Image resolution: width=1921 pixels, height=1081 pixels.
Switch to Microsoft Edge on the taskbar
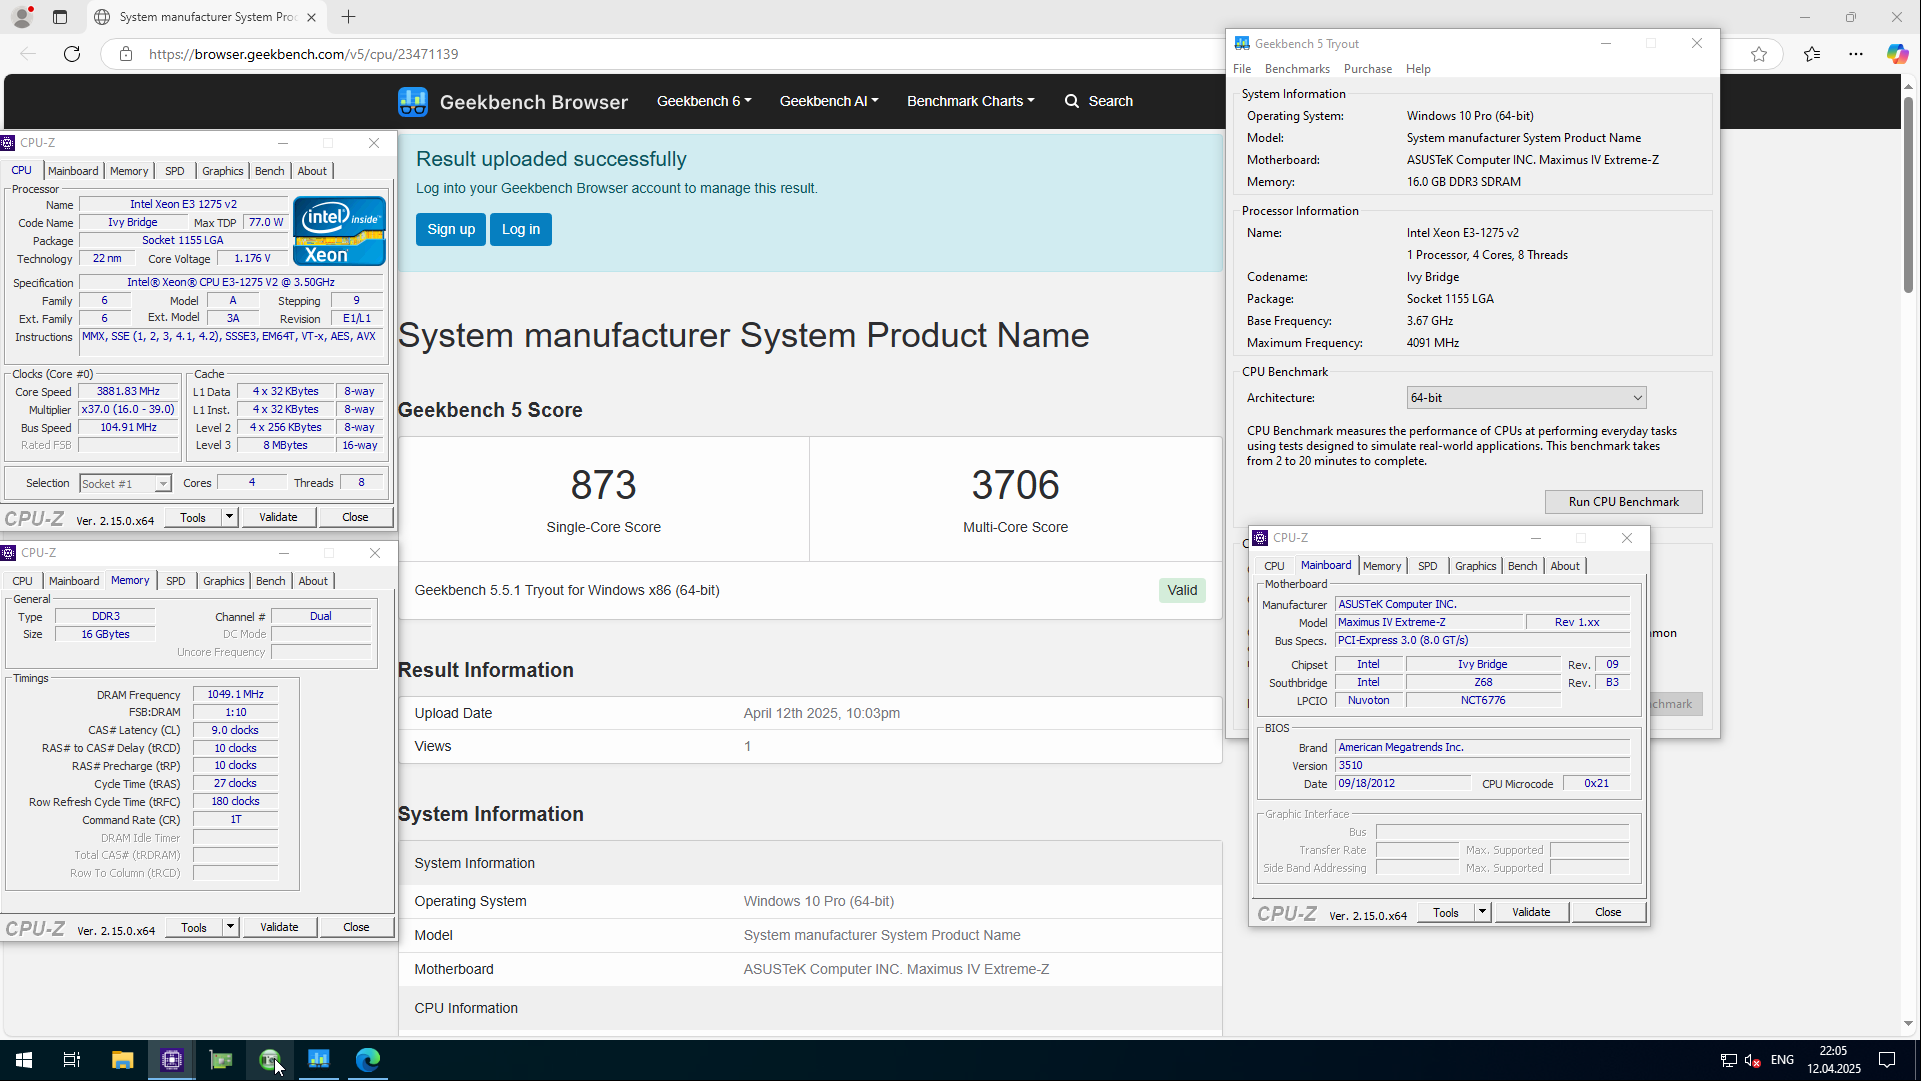click(x=368, y=1060)
